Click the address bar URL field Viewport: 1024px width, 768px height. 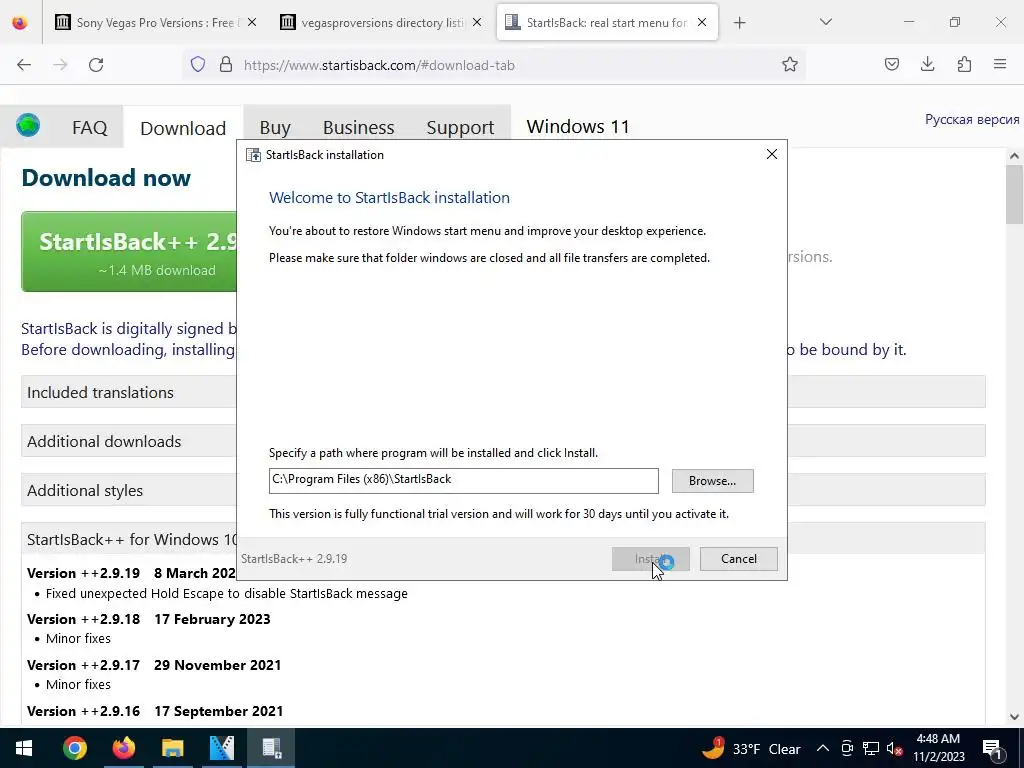[493, 65]
